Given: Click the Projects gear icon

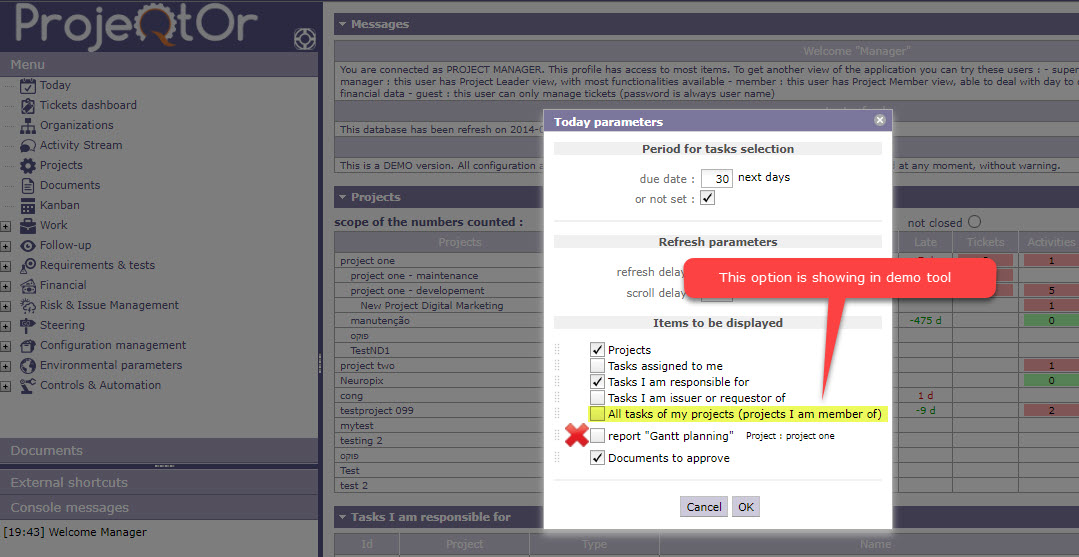Looking at the screenshot, I should [x=28, y=166].
